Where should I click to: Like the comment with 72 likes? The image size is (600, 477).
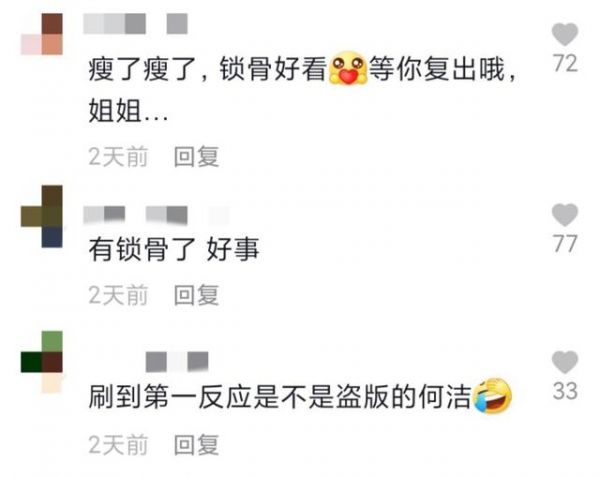click(565, 34)
